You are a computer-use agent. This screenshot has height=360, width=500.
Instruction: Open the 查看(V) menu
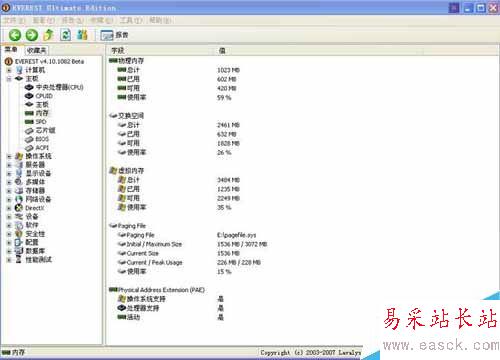[x=43, y=21]
